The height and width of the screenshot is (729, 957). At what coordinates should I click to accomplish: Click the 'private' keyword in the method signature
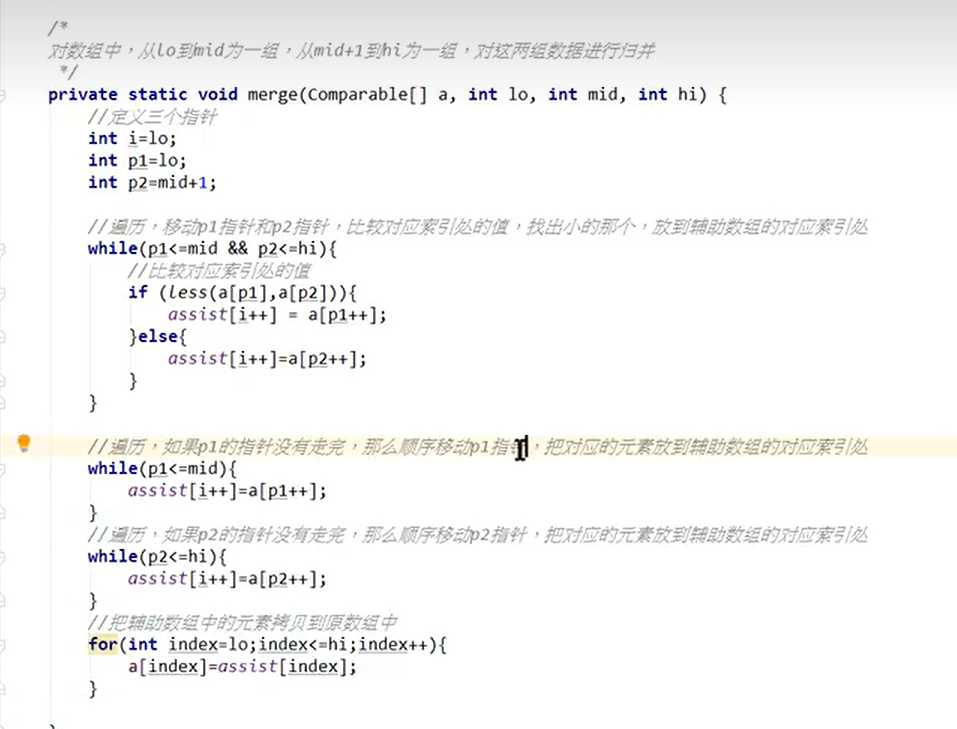[x=83, y=95]
